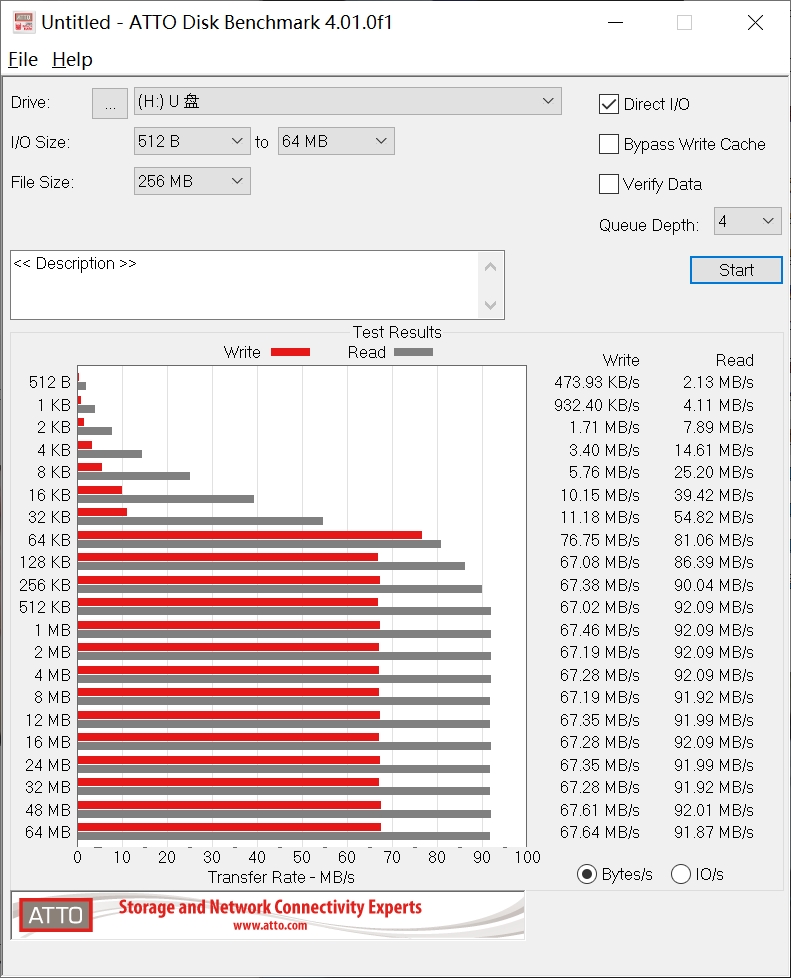This screenshot has width=791, height=978.
Task: Click inside the Description text box
Action: [x=245, y=285]
